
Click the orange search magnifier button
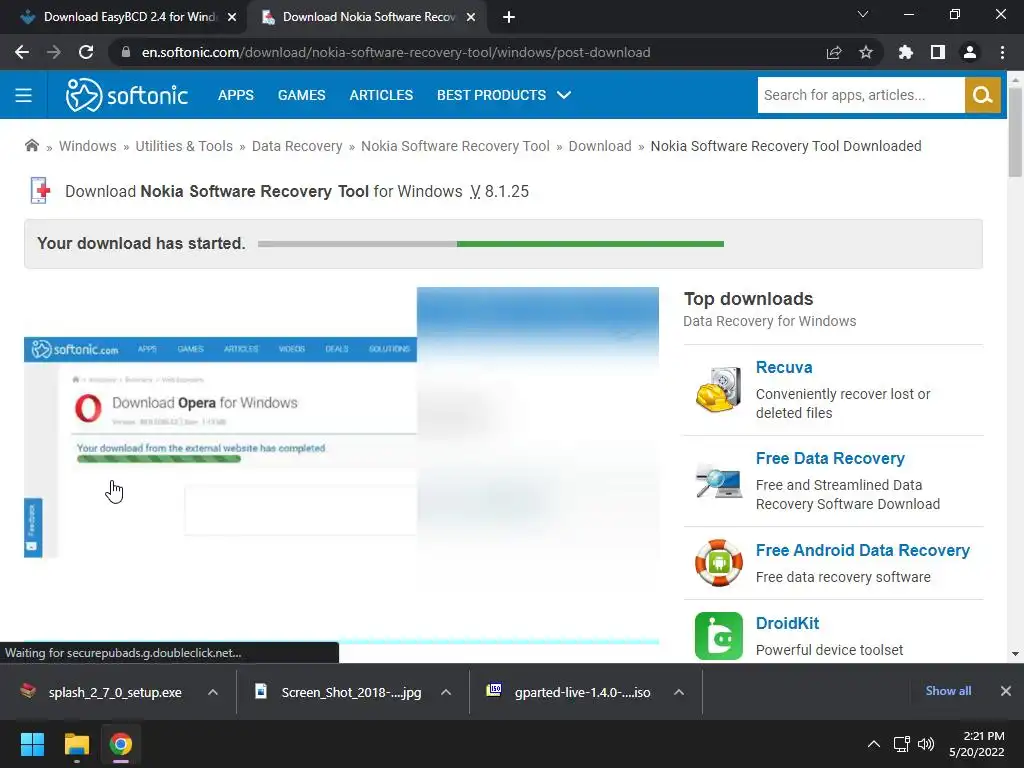tap(982, 95)
